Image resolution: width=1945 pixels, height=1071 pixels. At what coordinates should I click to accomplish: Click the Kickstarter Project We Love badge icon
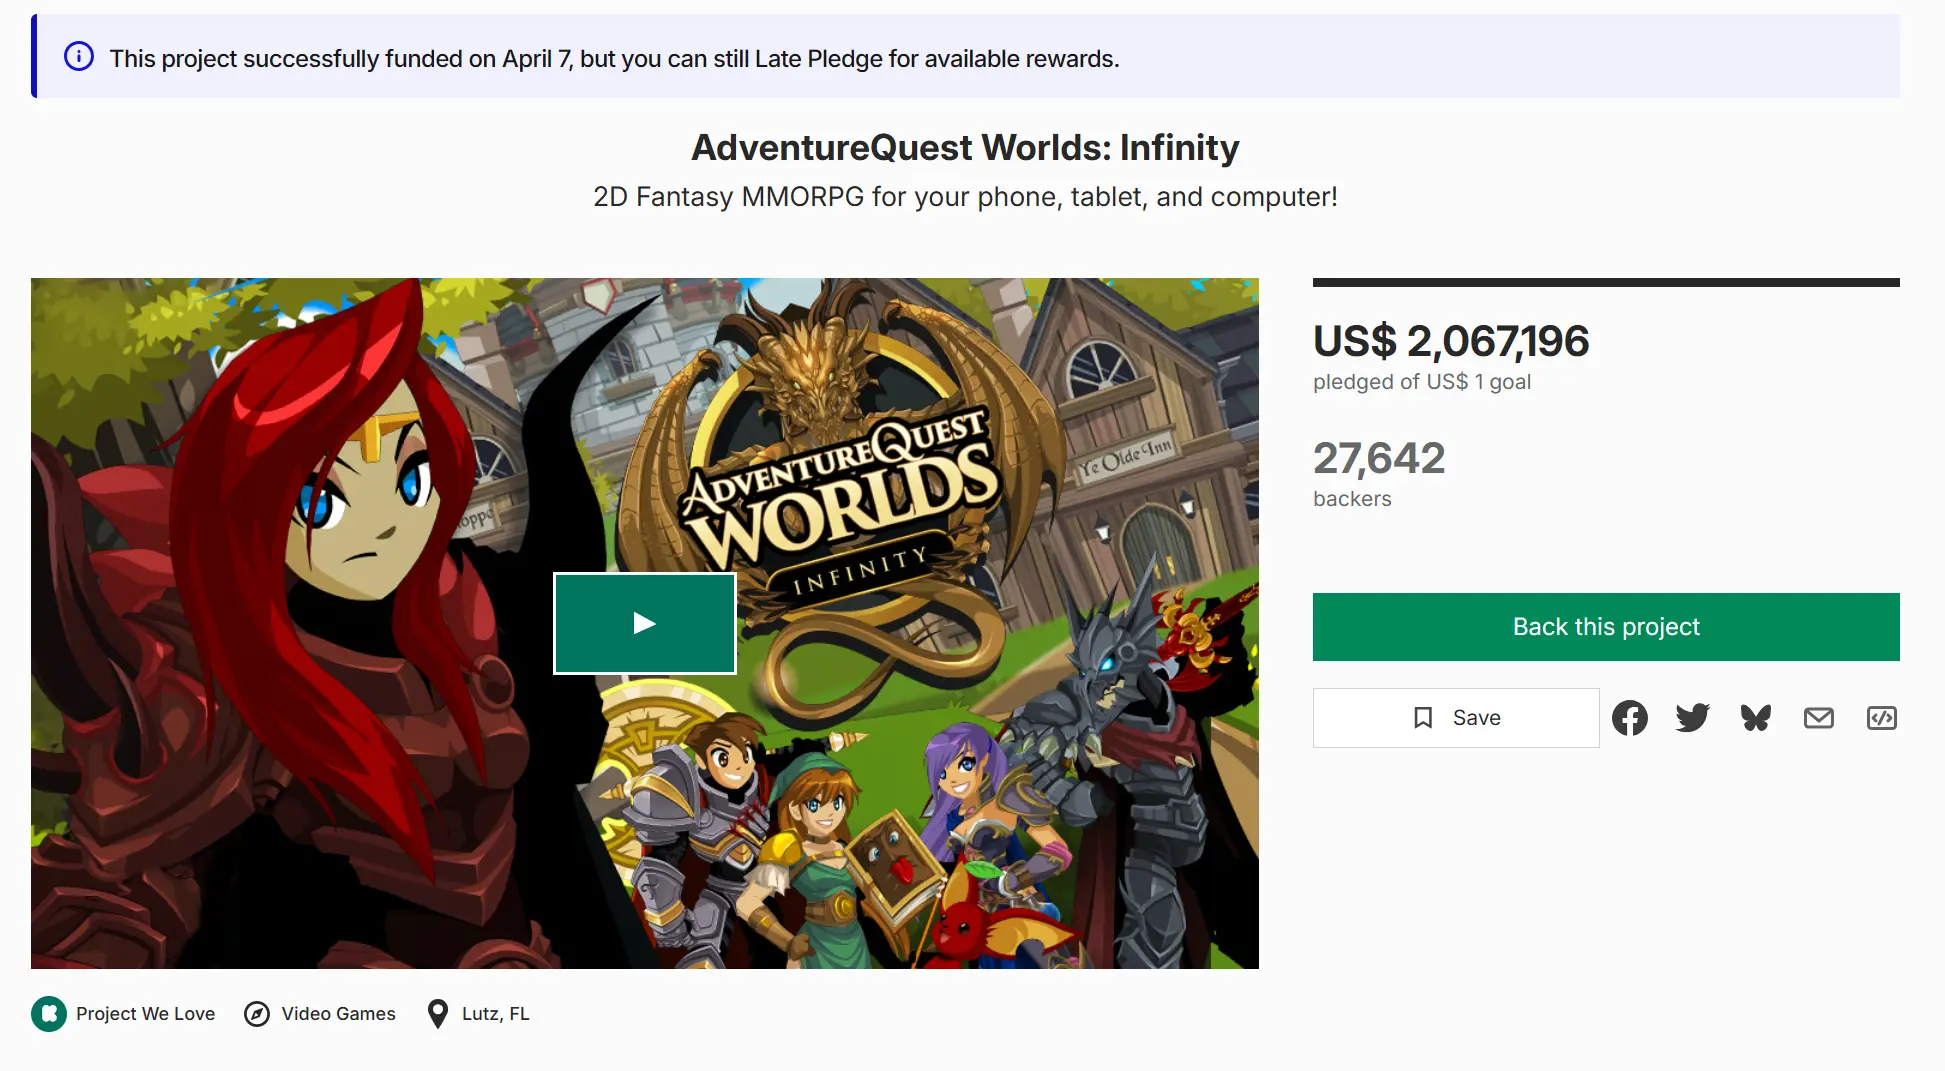(49, 1013)
